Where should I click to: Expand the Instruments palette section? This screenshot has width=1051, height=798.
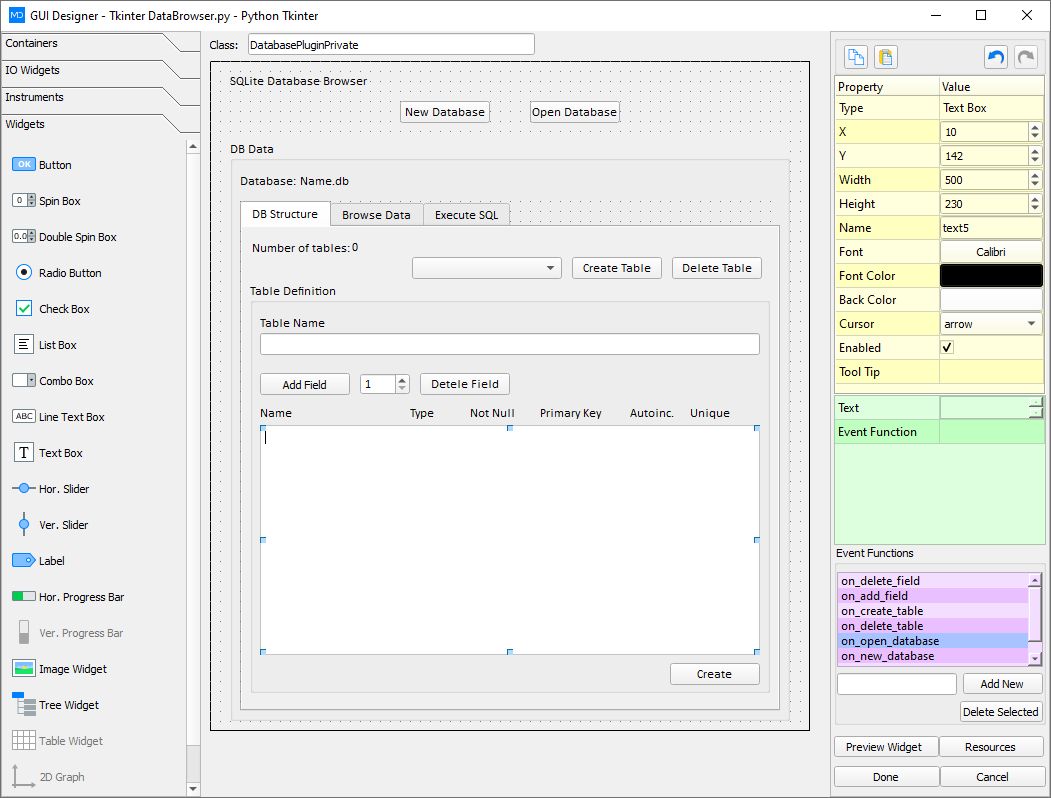92,96
